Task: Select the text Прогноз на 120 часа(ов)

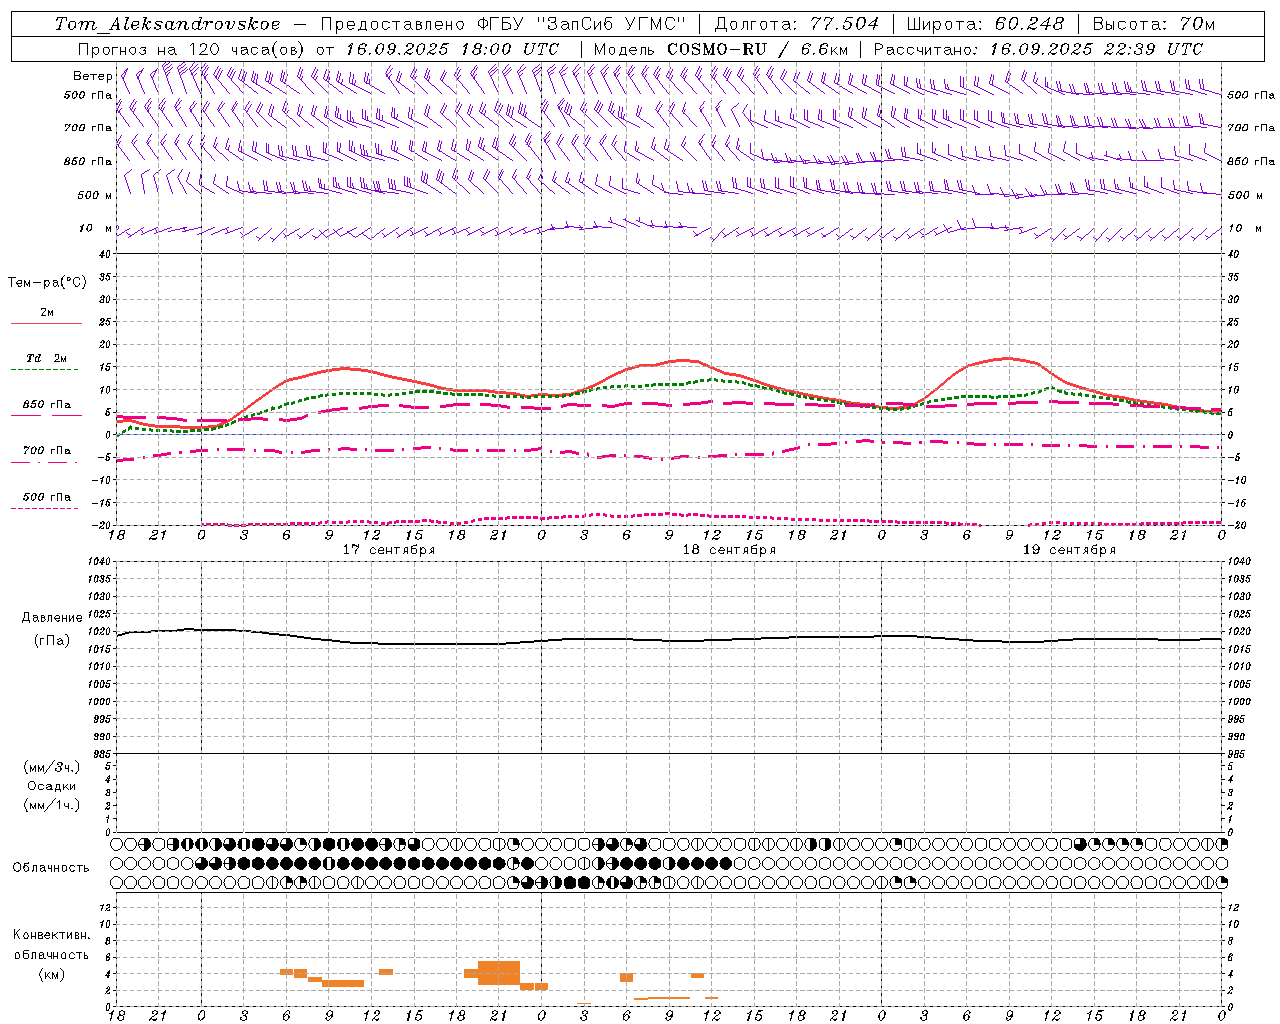Action: click(193, 49)
